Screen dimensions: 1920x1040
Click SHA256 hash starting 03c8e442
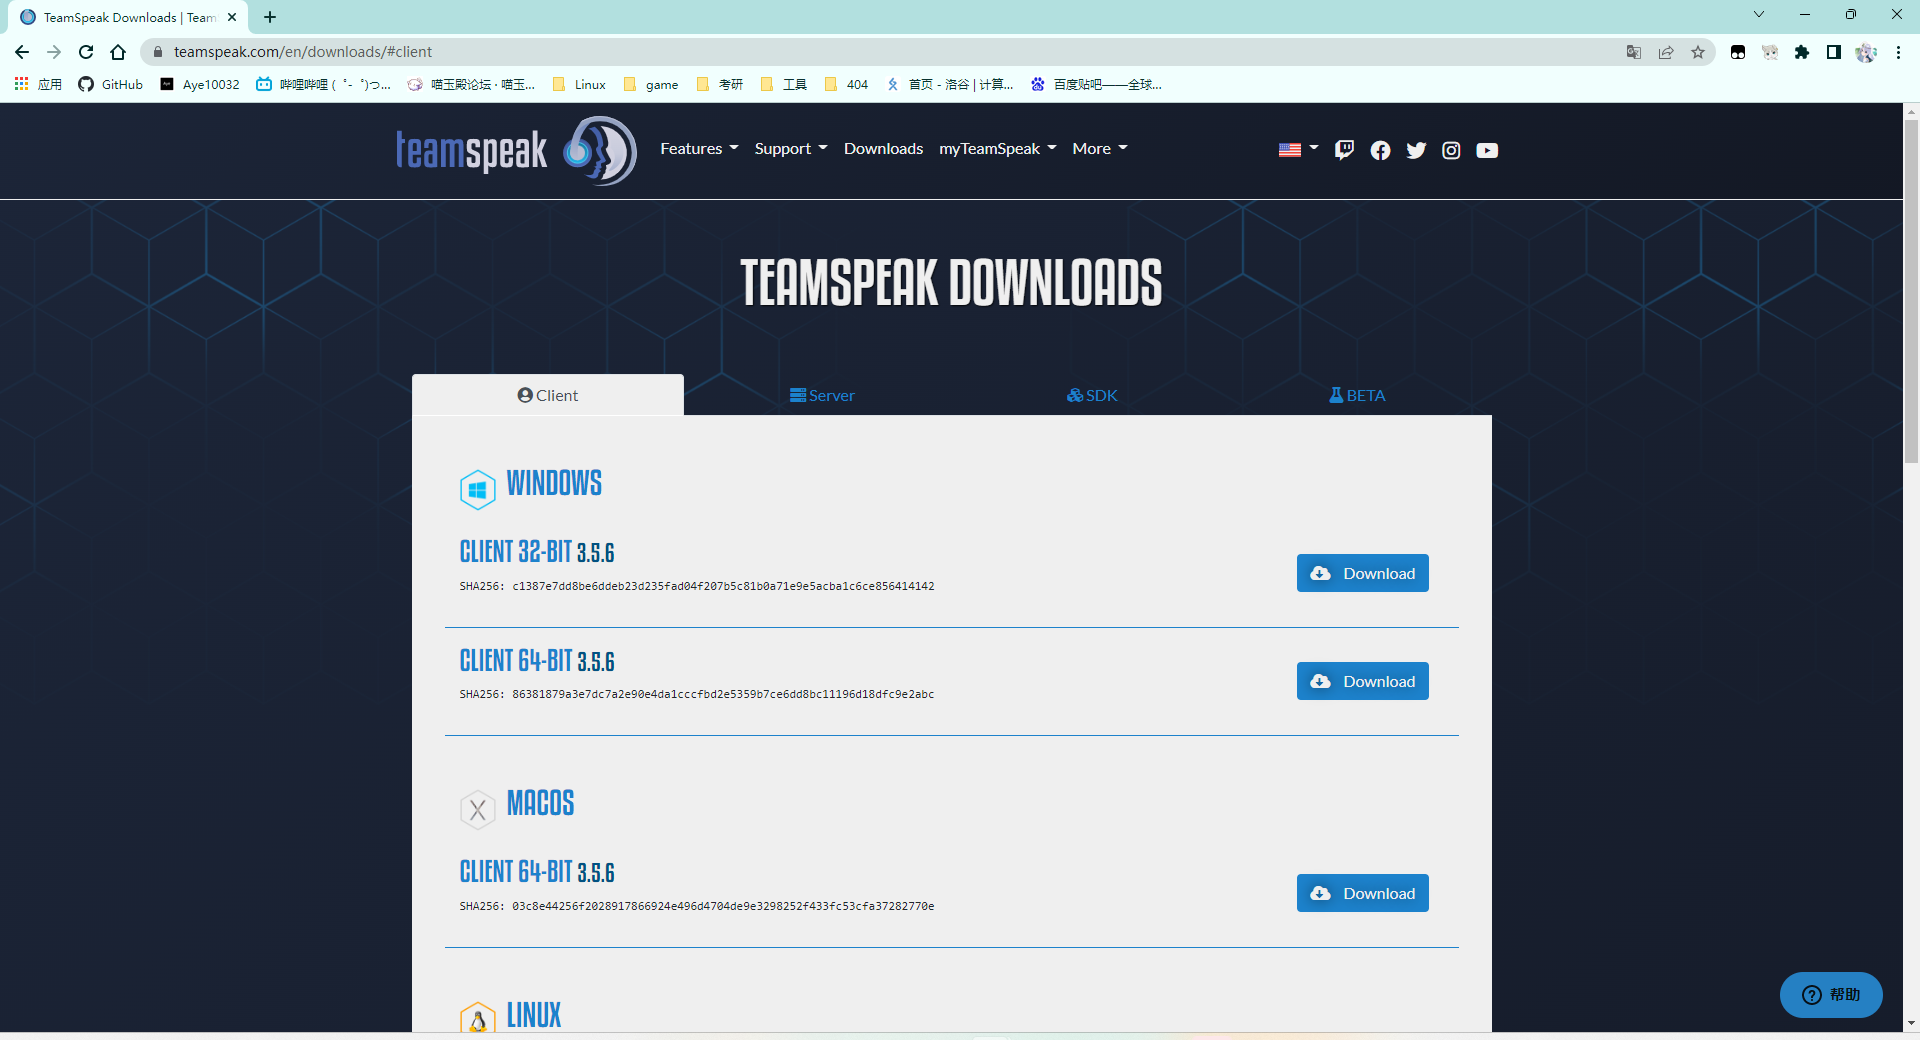click(723, 906)
